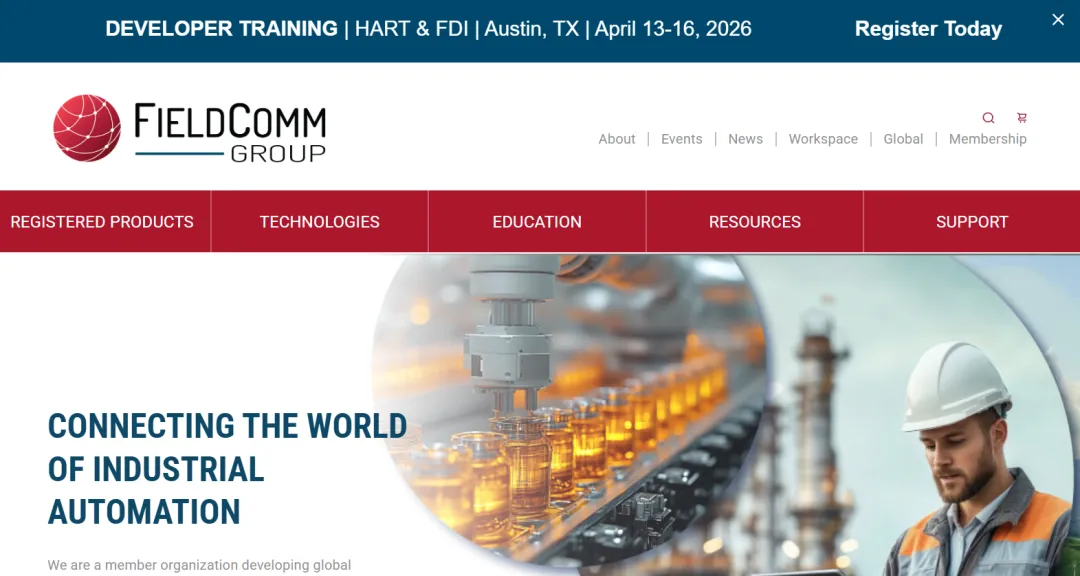This screenshot has width=1080, height=576.
Task: Click the Developer Training banner text
Action: (428, 29)
